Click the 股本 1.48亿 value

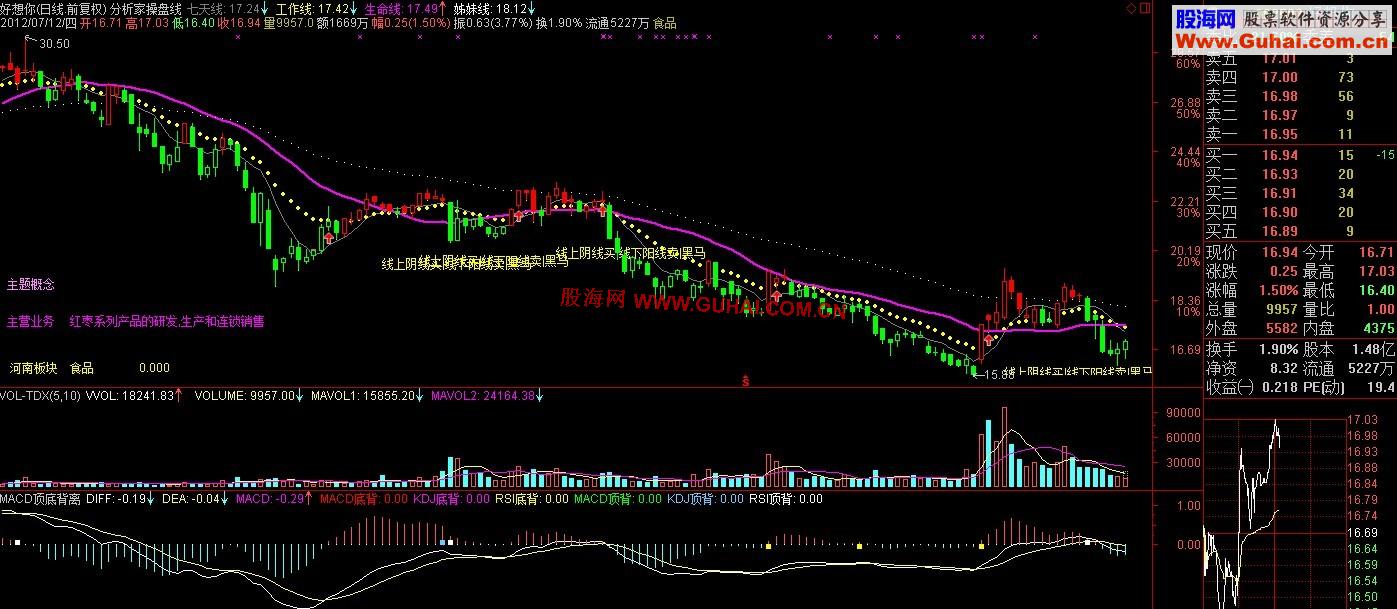1374,349
